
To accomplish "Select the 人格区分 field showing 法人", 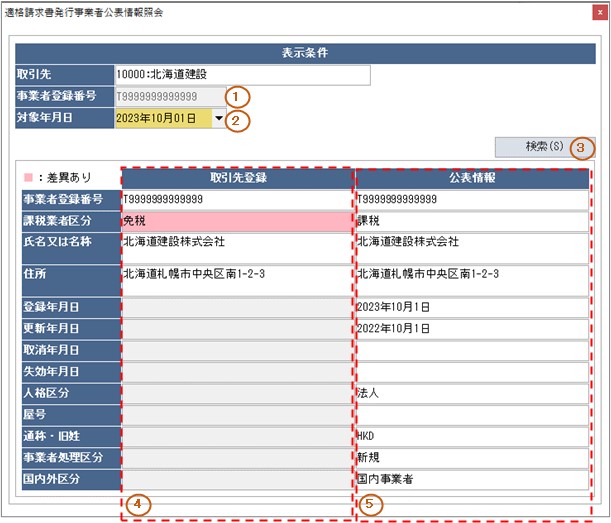I will (471, 393).
